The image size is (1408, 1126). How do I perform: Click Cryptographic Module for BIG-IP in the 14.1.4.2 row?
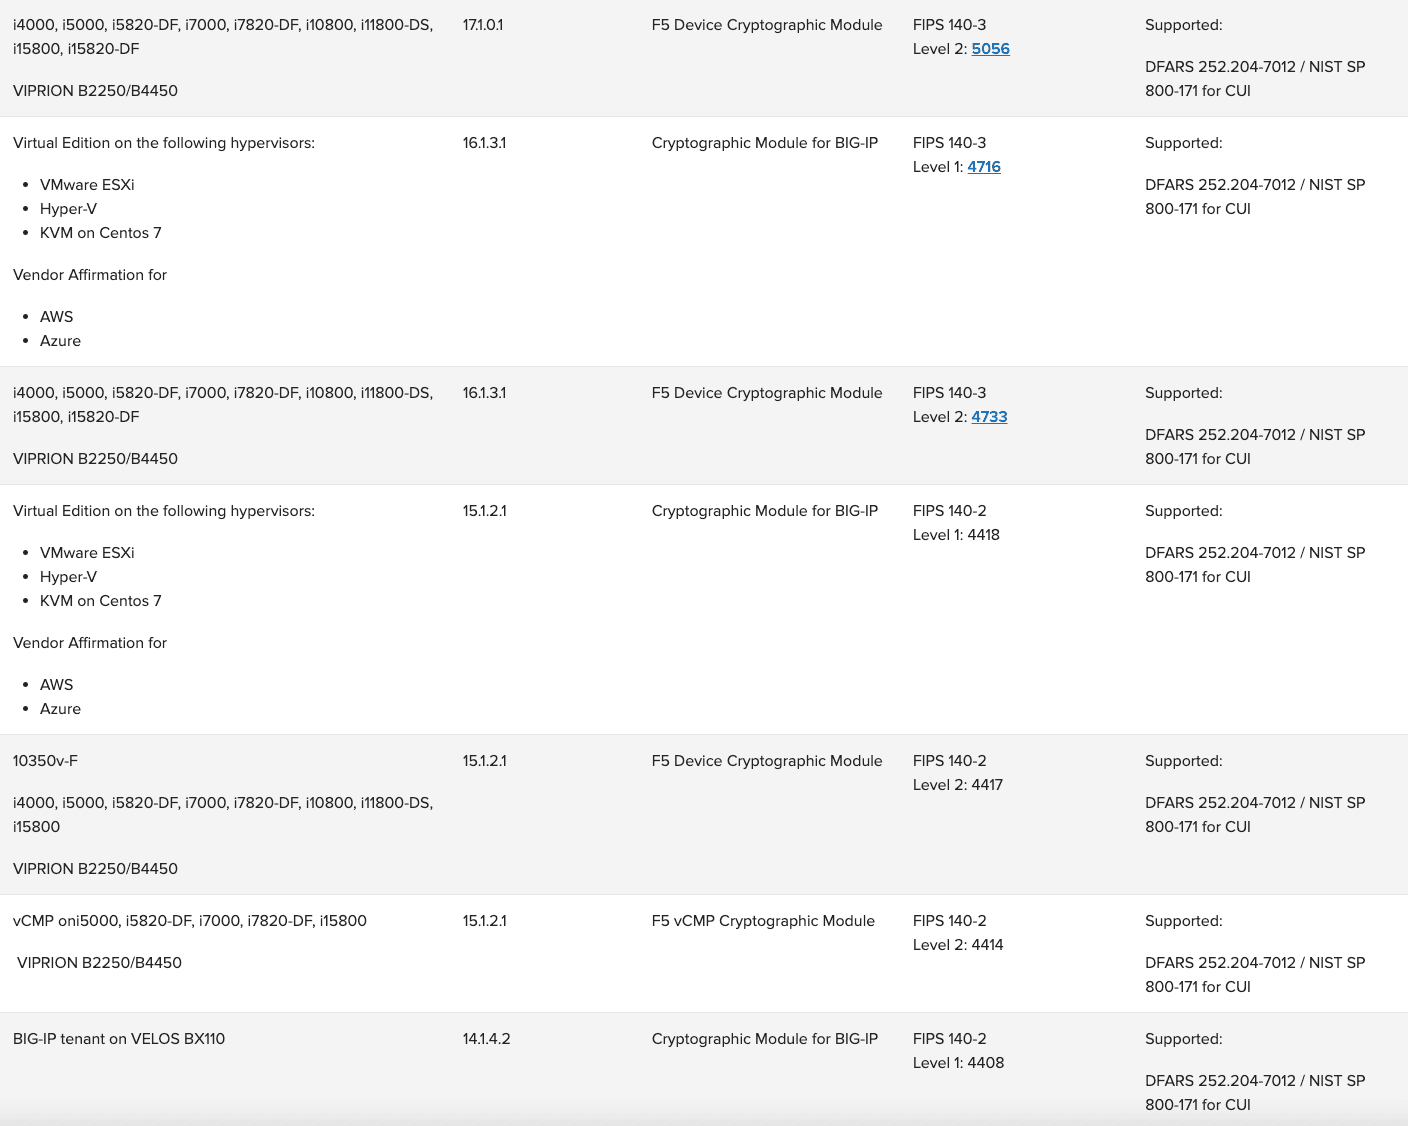pos(764,1039)
